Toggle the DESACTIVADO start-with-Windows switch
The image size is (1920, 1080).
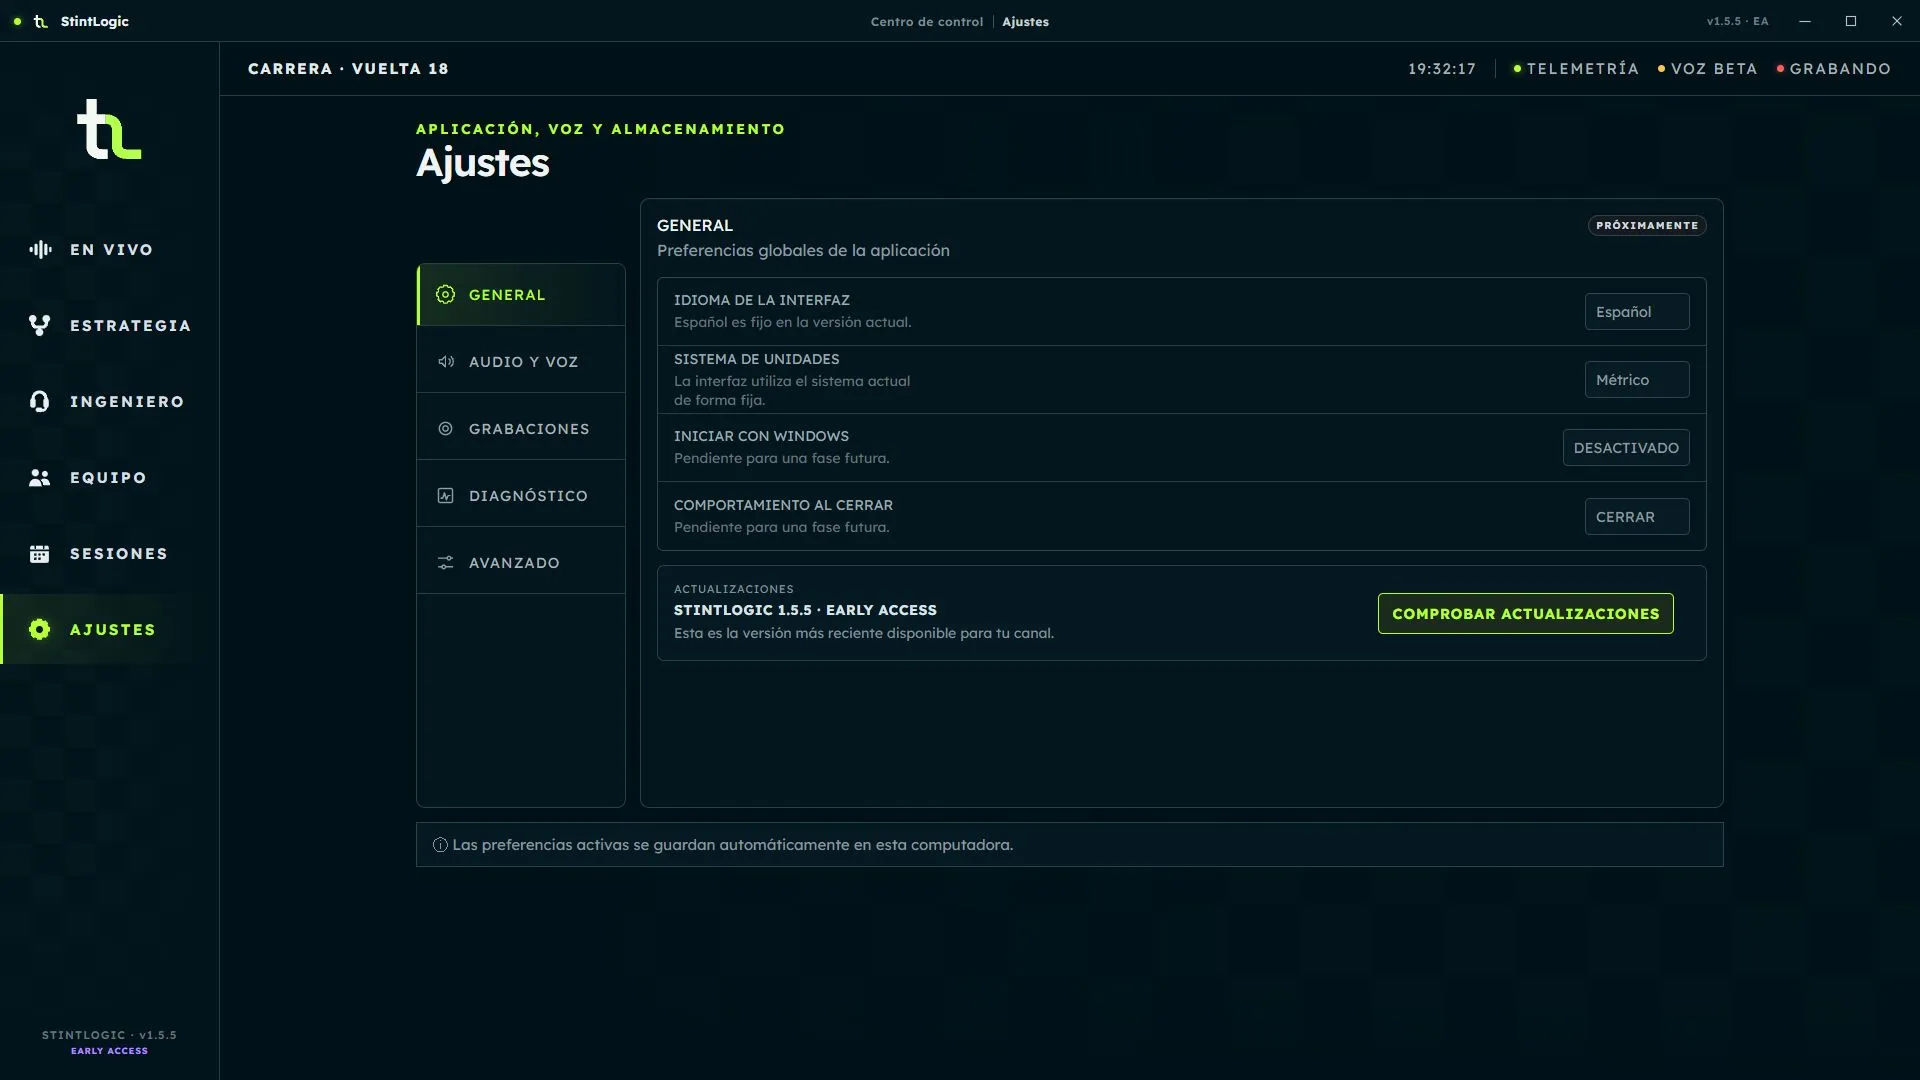[1626, 448]
